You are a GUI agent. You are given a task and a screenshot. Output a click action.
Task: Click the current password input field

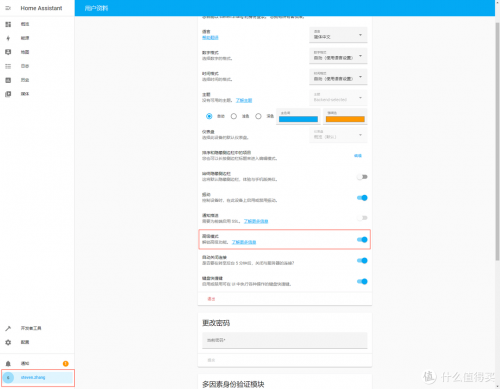285,340
